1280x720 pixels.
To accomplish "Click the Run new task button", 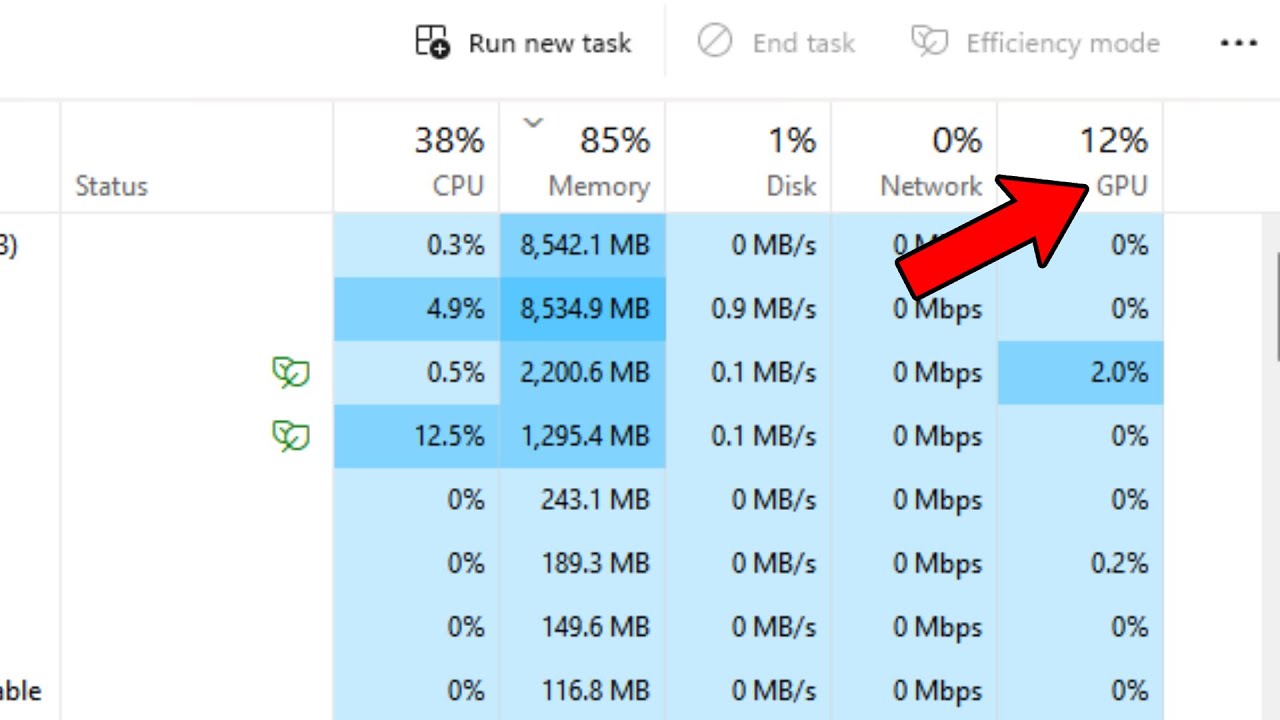I will pyautogui.click(x=524, y=43).
